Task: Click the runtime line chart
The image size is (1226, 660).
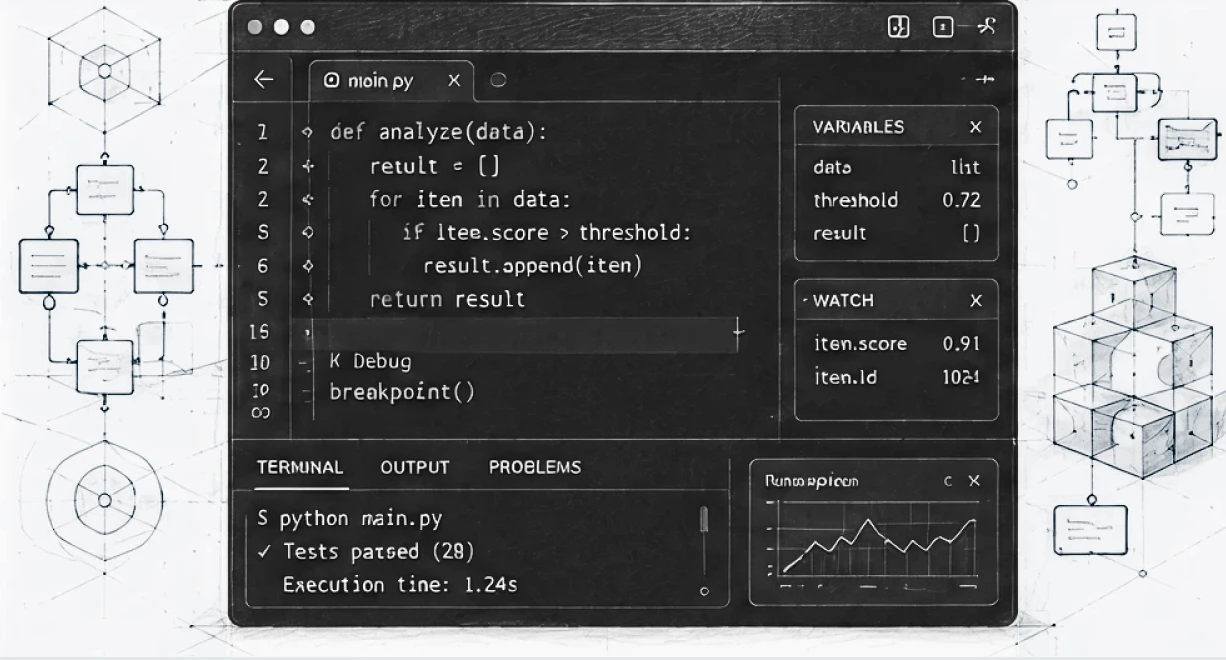Action: click(x=876, y=540)
